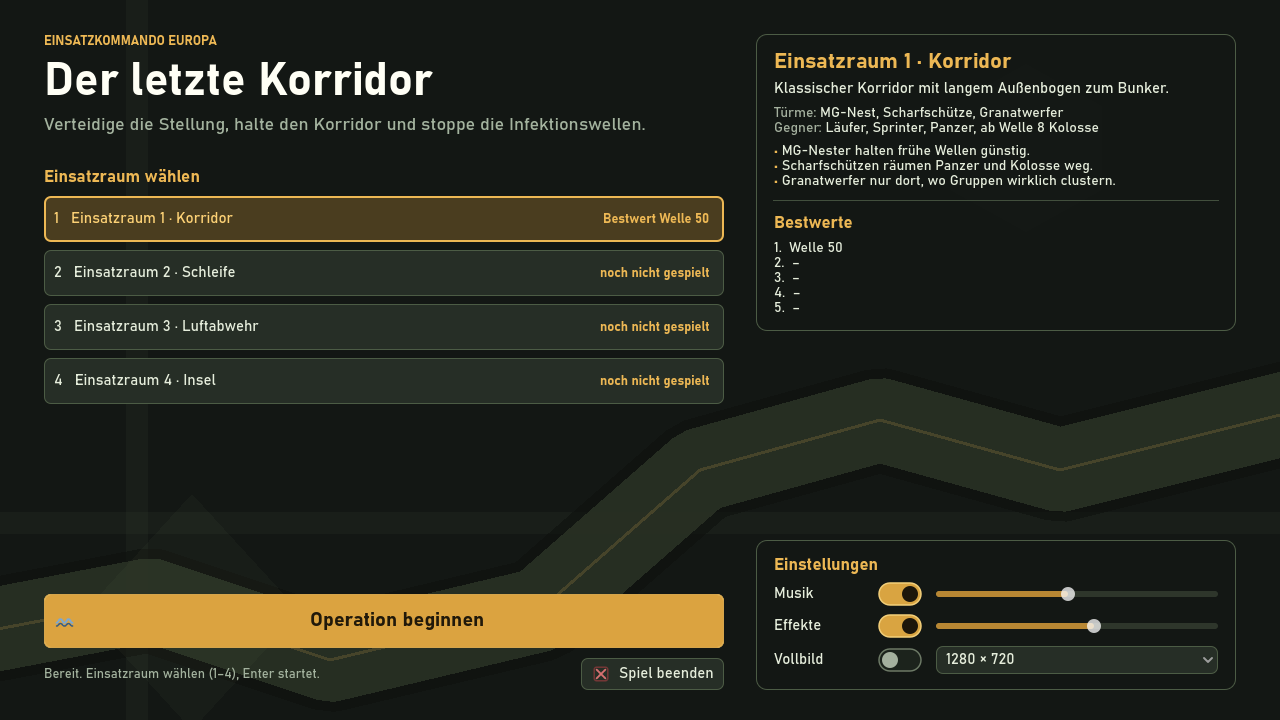Click the Einsatzraum 1 · Korridor panel heading
Viewport: 1280px width, 720px height.
coord(893,62)
